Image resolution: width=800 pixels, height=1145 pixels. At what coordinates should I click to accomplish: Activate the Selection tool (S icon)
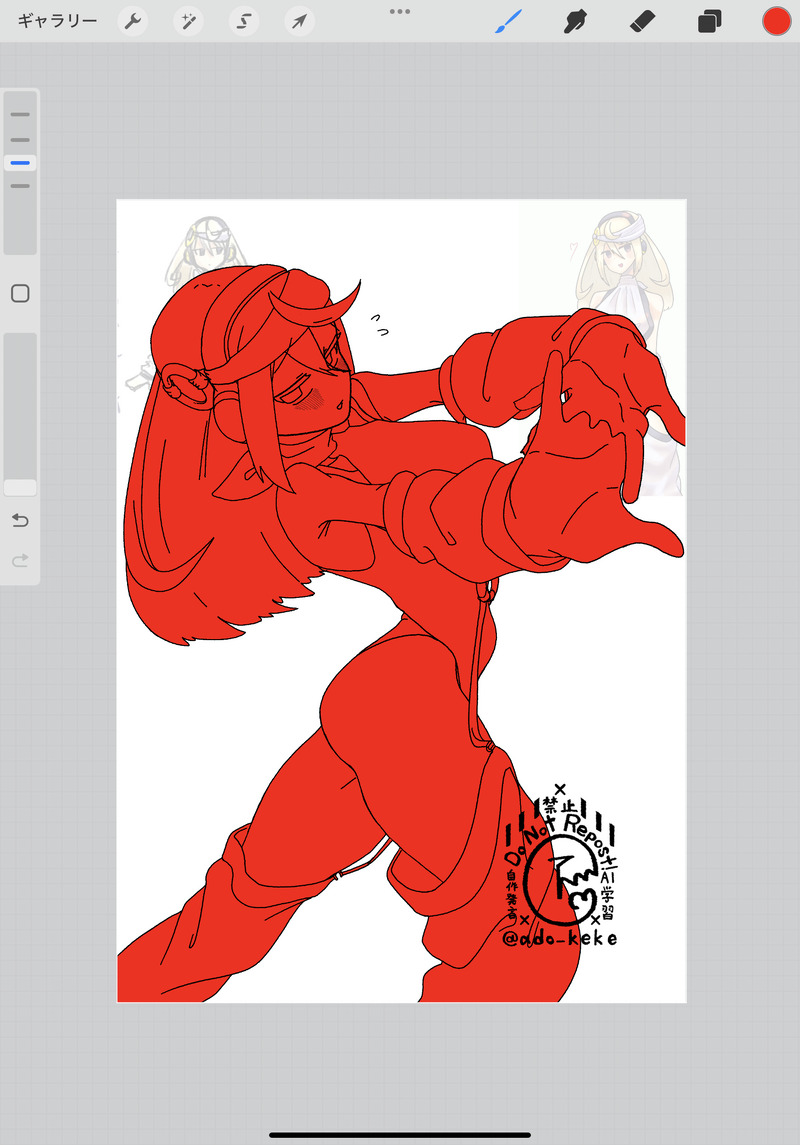pyautogui.click(x=244, y=21)
